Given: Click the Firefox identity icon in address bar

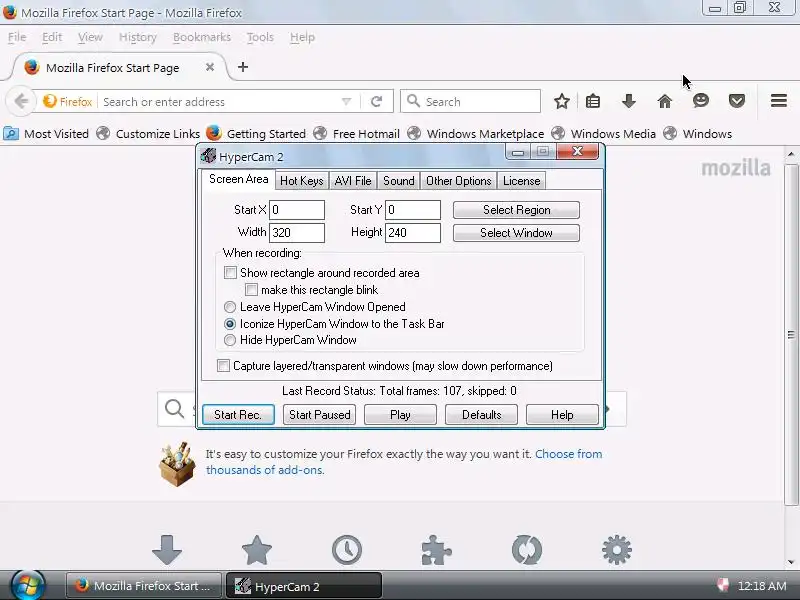Looking at the screenshot, I should click(68, 102).
